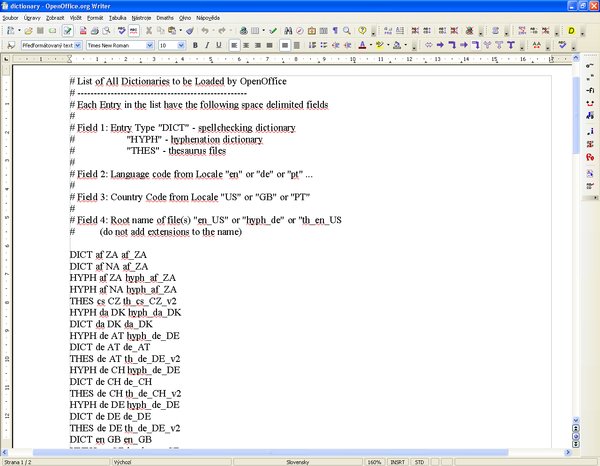Open the Formát menu
600x466 pixels.
coord(95,18)
